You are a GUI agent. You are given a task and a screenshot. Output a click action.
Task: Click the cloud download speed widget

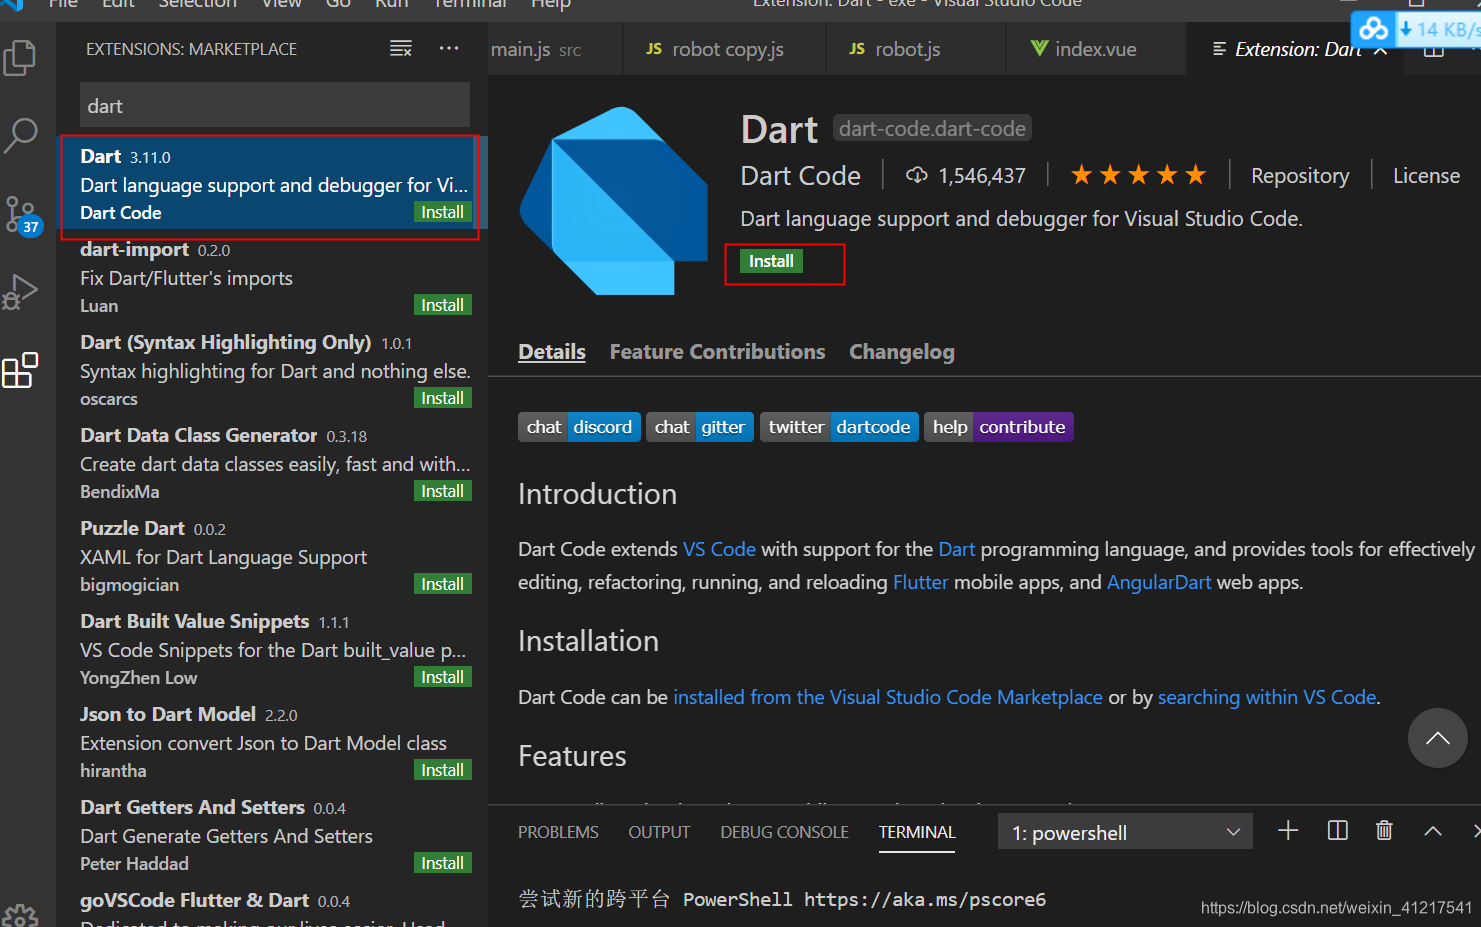coord(1416,29)
